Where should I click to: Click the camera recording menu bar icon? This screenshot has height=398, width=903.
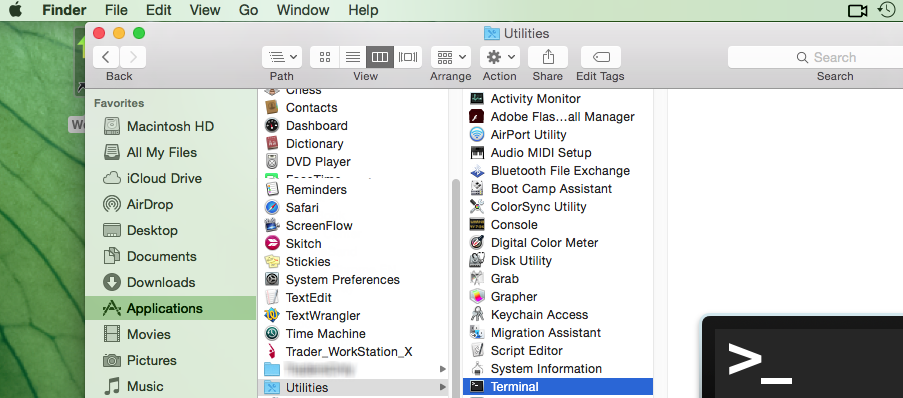coord(858,10)
